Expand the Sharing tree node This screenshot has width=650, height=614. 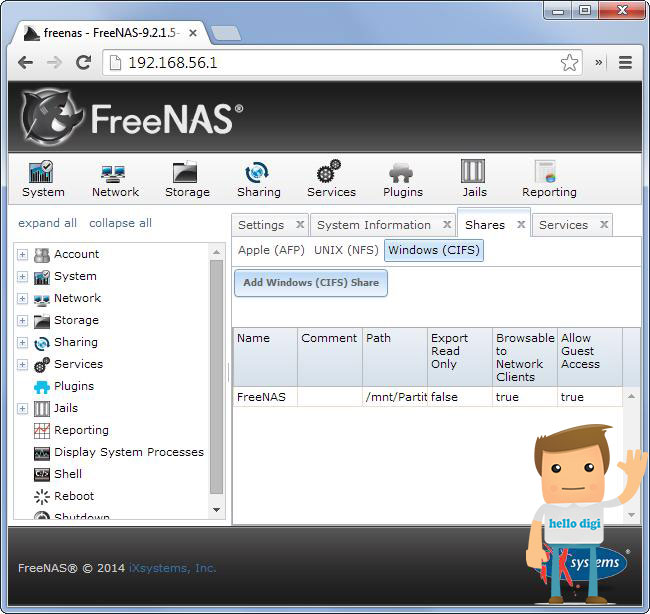point(22,342)
